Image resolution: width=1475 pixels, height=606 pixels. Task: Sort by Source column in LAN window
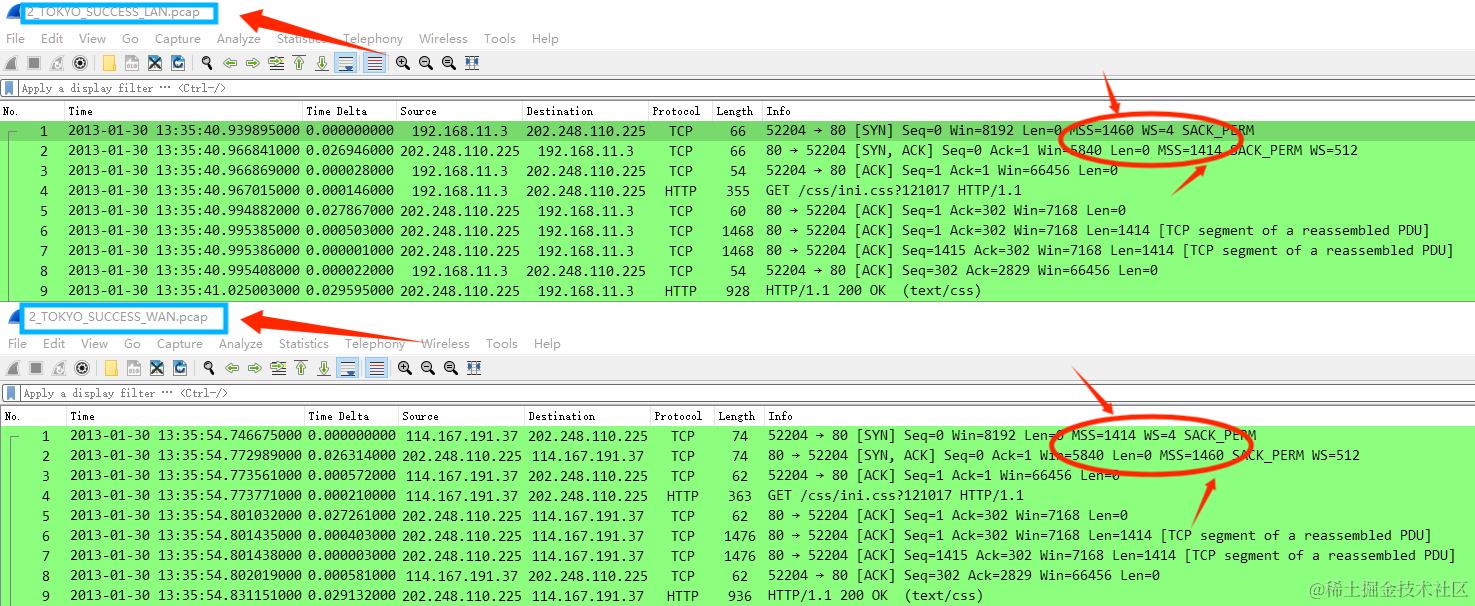[459, 111]
